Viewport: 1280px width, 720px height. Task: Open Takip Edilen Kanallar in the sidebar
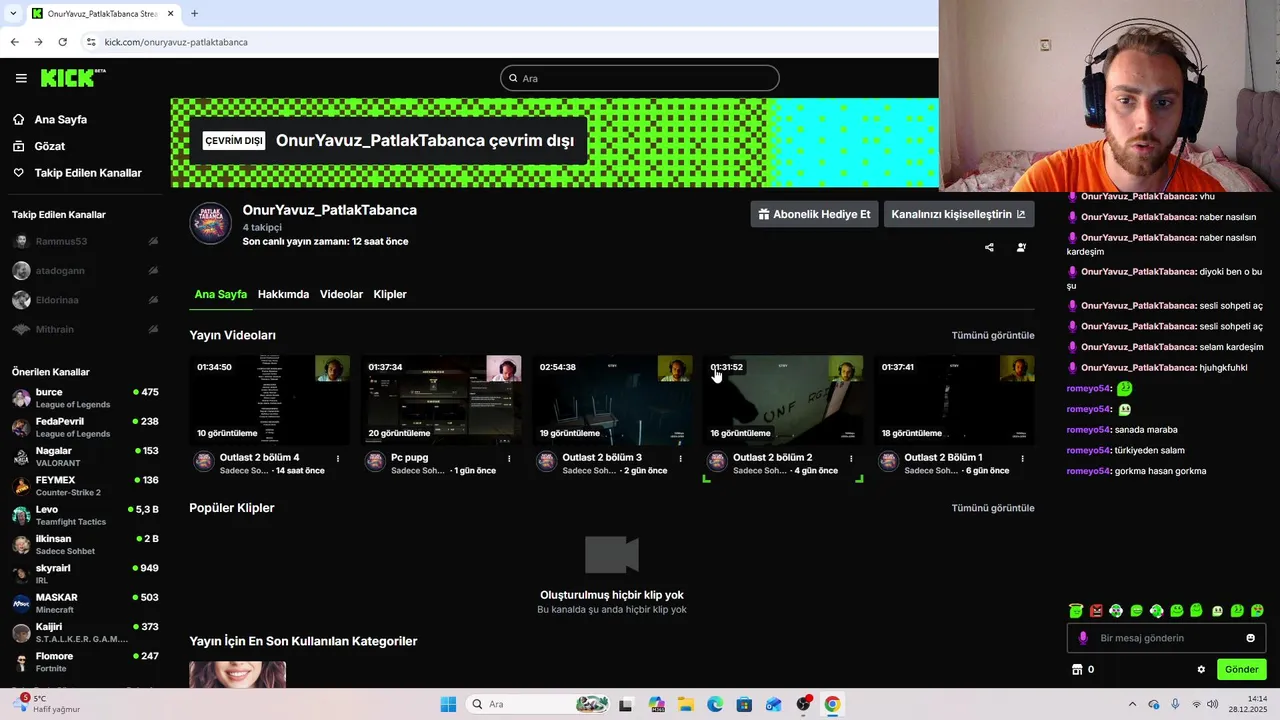click(88, 173)
